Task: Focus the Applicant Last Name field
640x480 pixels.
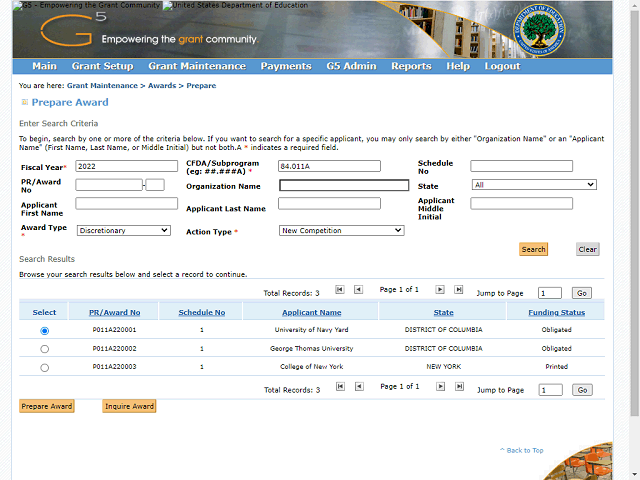Action: (329, 204)
